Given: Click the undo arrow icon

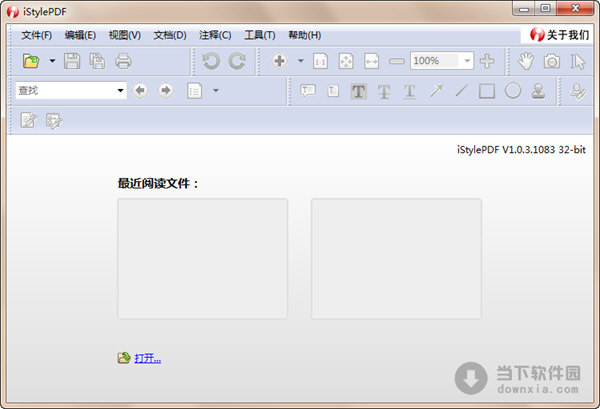Looking at the screenshot, I should [211, 61].
